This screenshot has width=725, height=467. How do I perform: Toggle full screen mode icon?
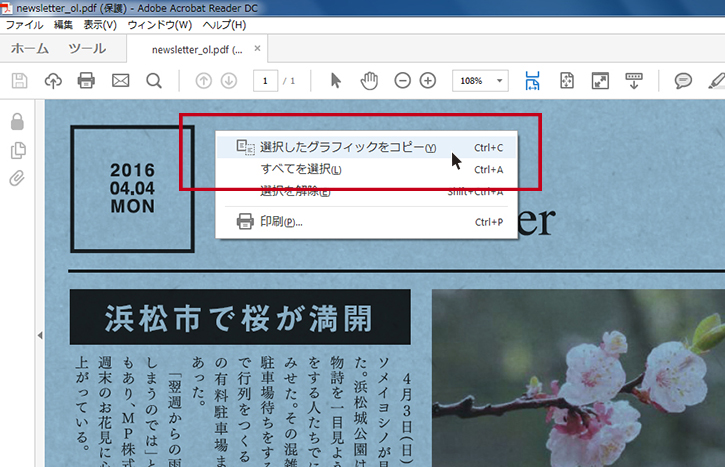pos(600,80)
